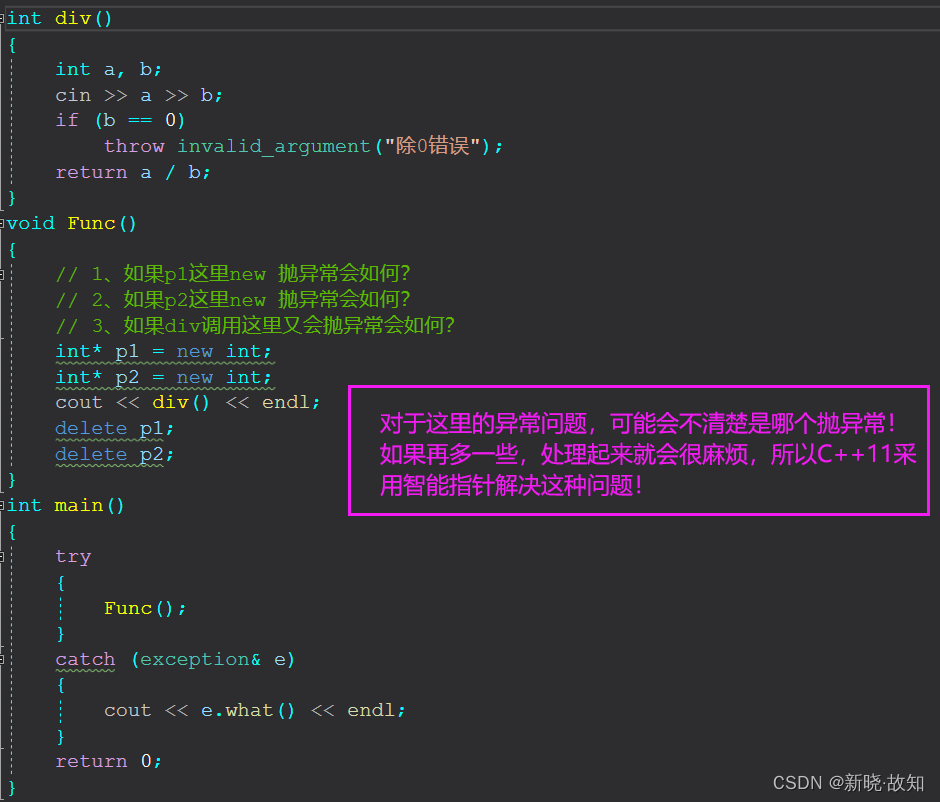940x802 pixels.
Task: Click the string literal "除0错误"
Action: point(432,146)
